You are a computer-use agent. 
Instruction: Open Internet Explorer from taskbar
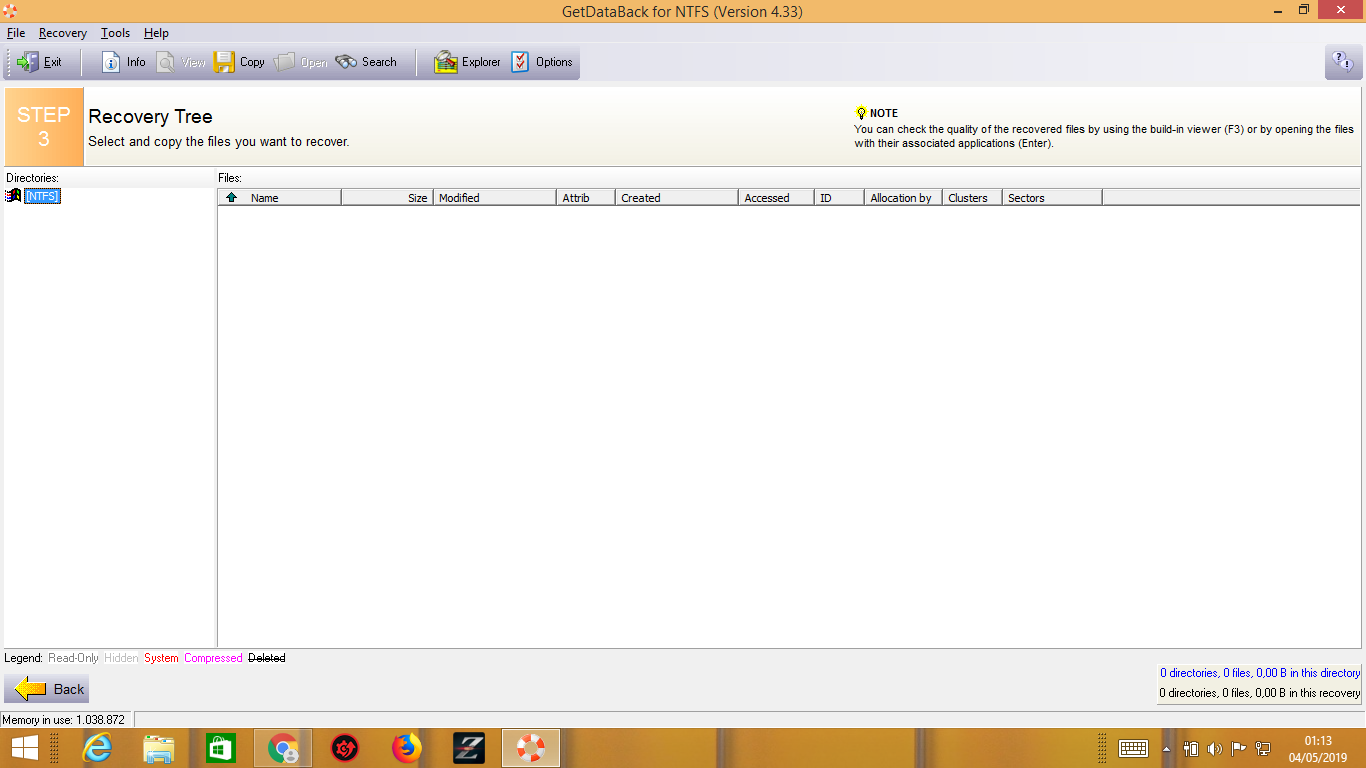[97, 748]
